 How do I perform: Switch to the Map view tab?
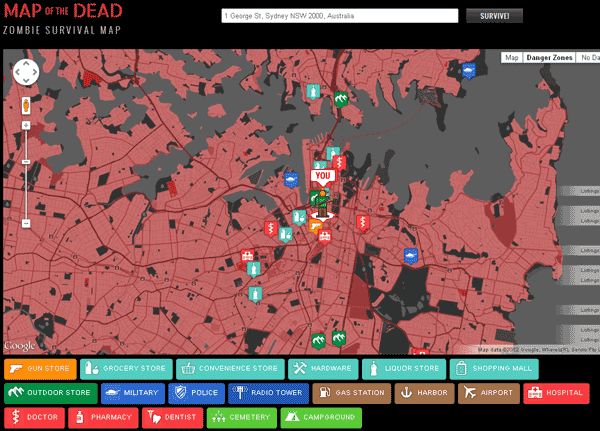pyautogui.click(x=512, y=58)
